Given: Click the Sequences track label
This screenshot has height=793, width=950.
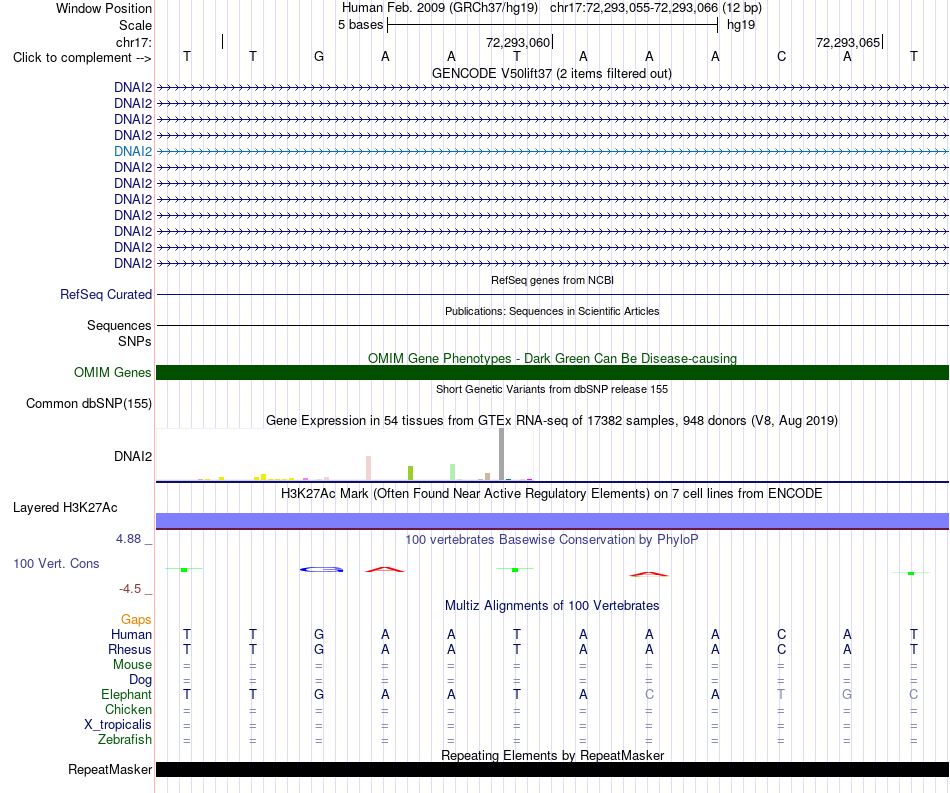Looking at the screenshot, I should tap(119, 325).
